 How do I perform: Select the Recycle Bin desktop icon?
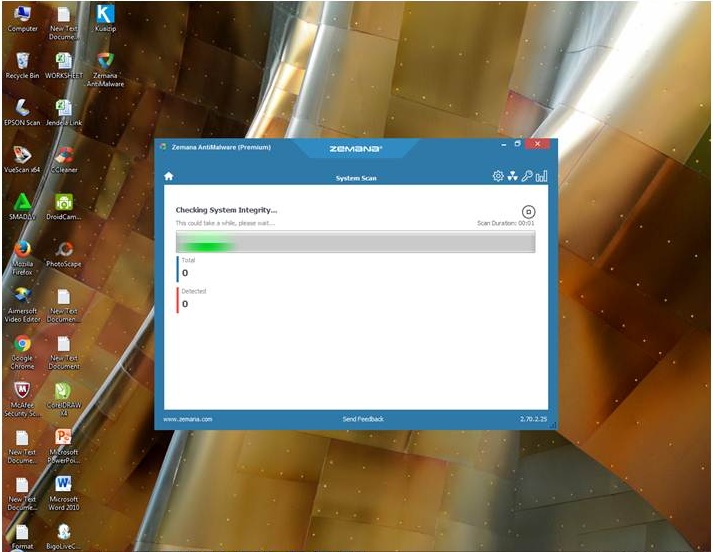coord(22,65)
